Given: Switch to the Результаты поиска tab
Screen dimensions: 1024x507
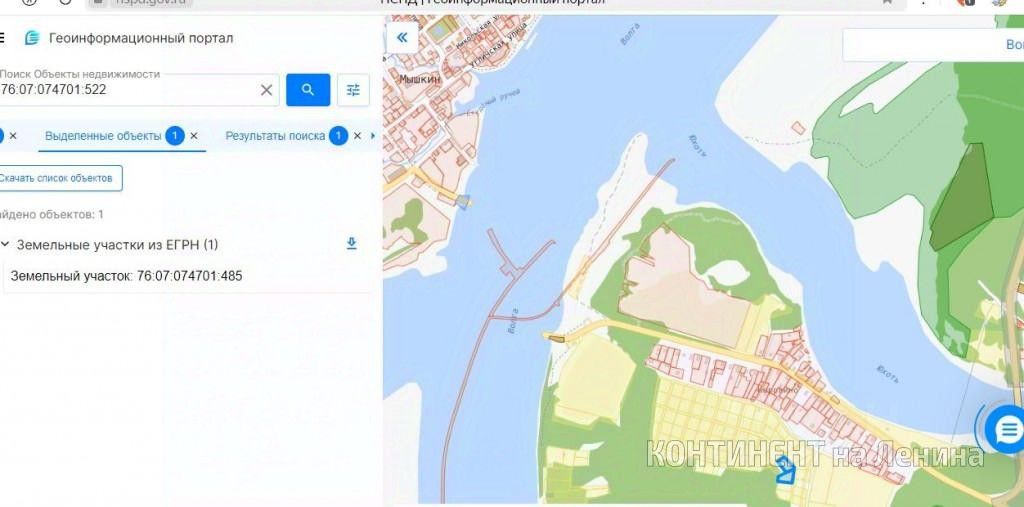Looking at the screenshot, I should 275,136.
